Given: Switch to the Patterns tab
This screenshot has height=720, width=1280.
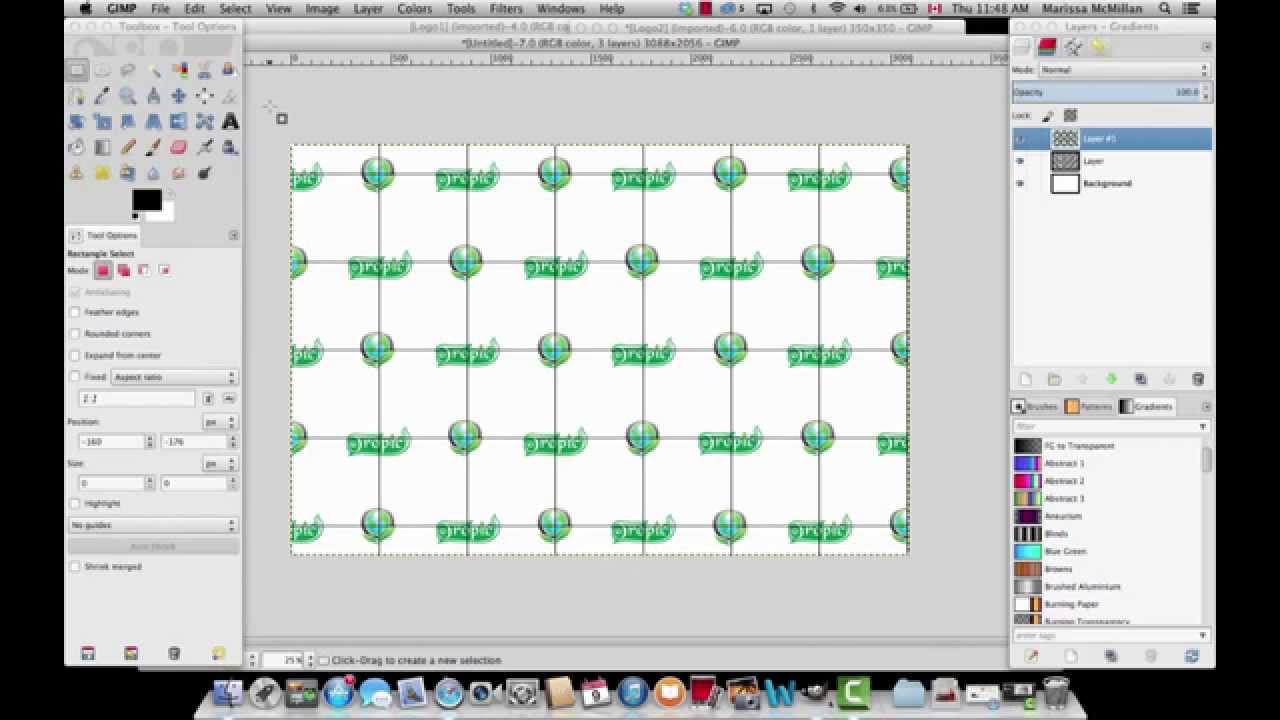Looking at the screenshot, I should click(1089, 407).
